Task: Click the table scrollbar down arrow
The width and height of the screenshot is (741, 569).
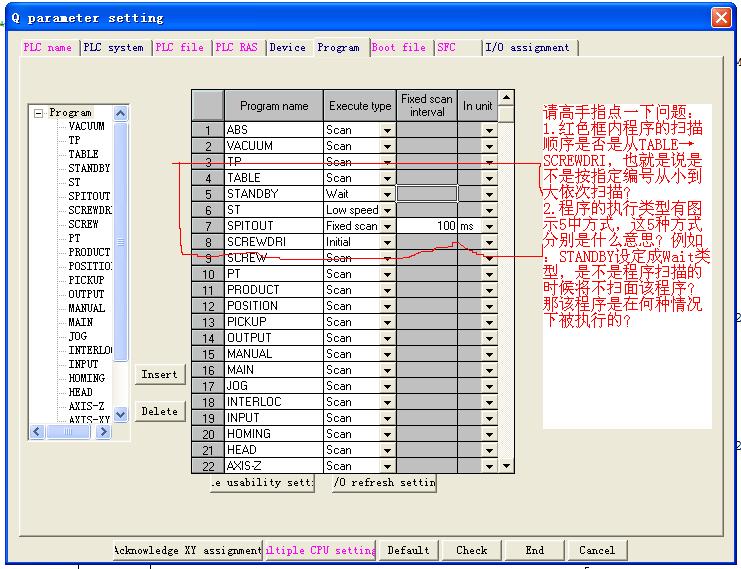Action: click(x=506, y=465)
